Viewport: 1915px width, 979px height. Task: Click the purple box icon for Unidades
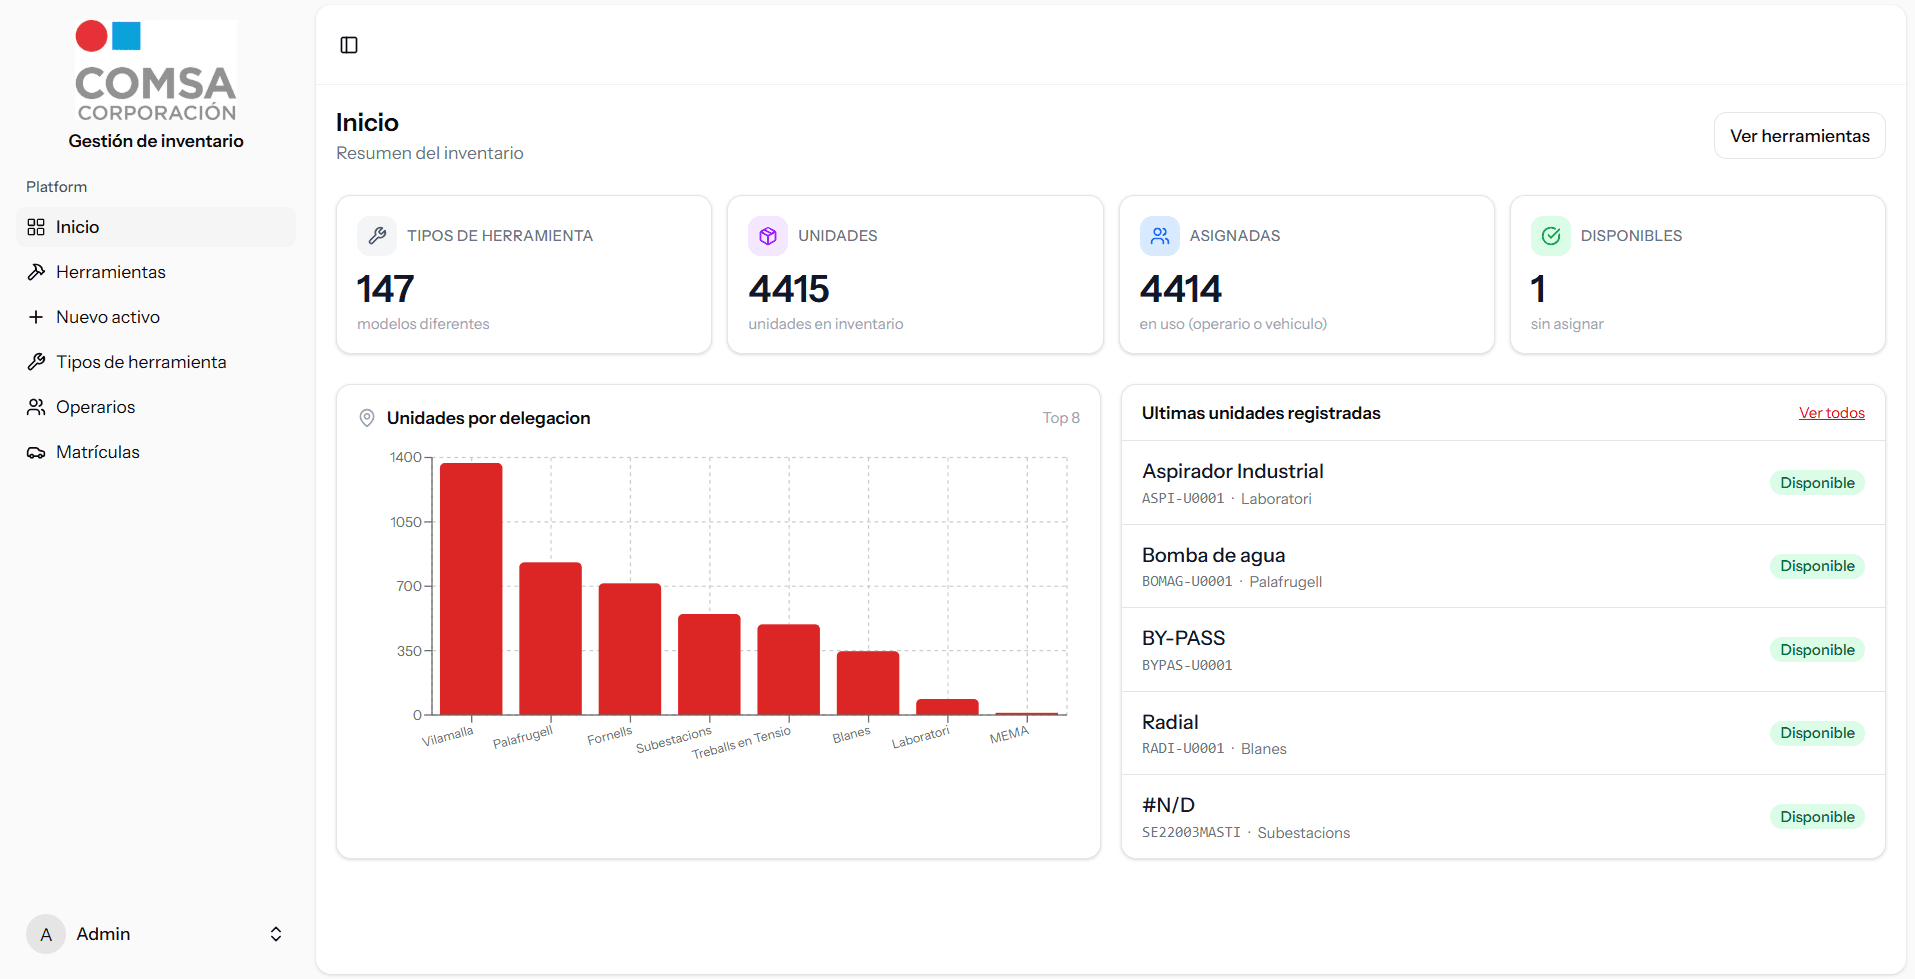[768, 236]
